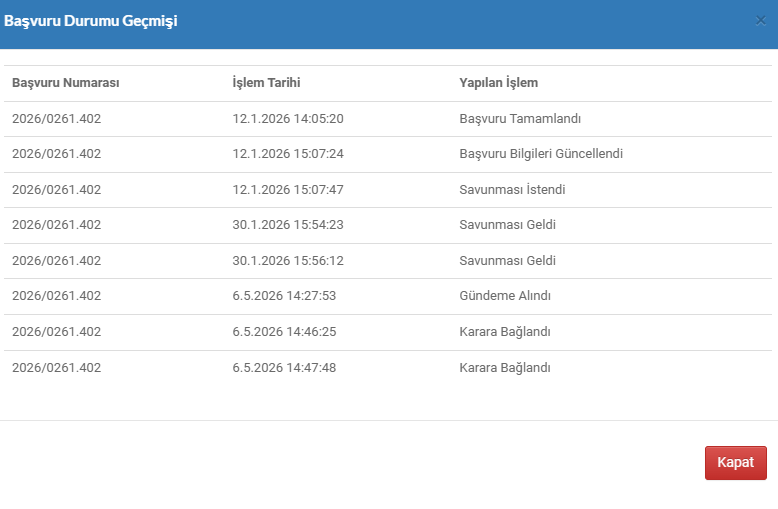This screenshot has height=509, width=778.
Task: Click application number in the first row
Action: [x=57, y=119]
